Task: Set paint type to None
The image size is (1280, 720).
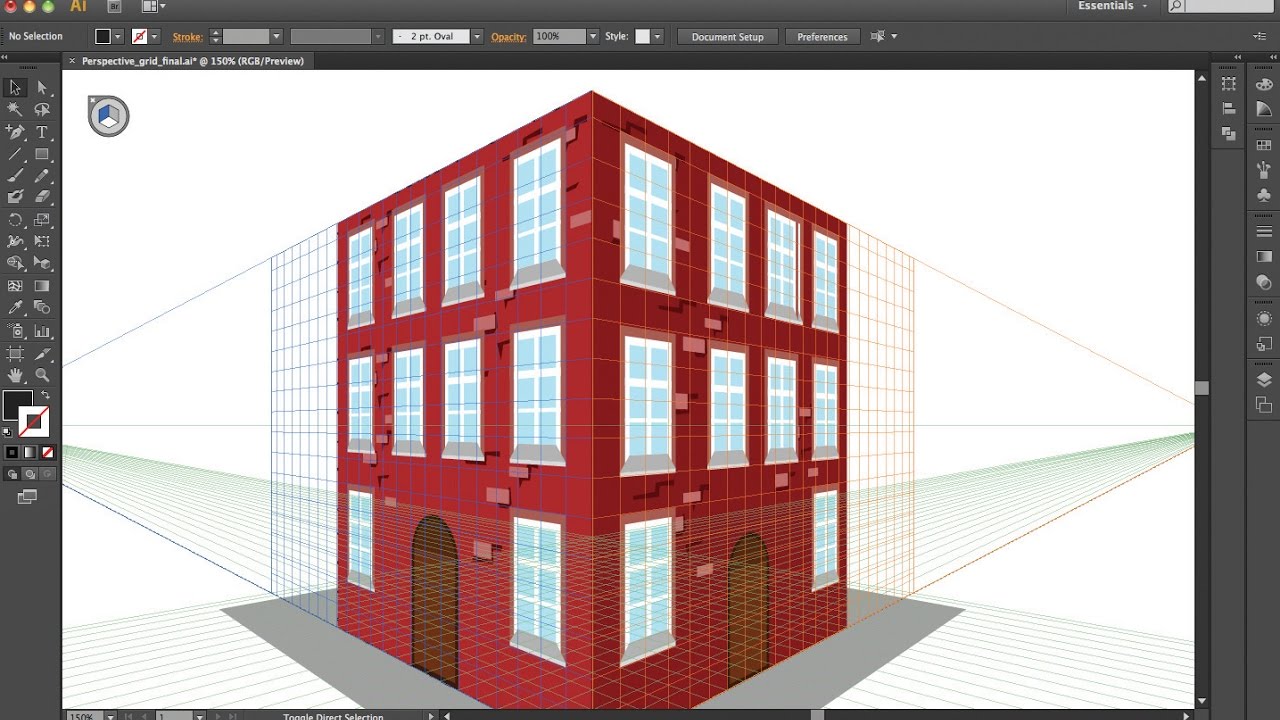Action: 47,453
